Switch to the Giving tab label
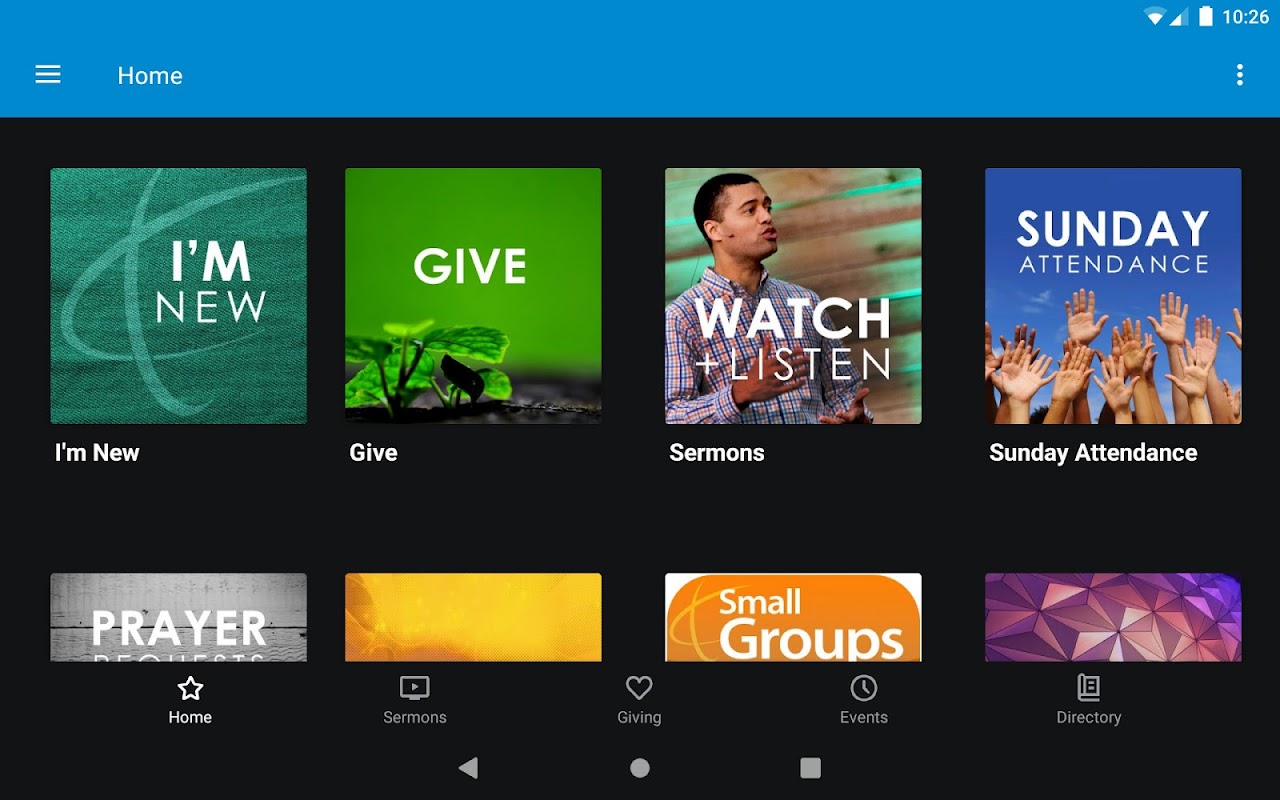The image size is (1280, 800). [x=639, y=717]
